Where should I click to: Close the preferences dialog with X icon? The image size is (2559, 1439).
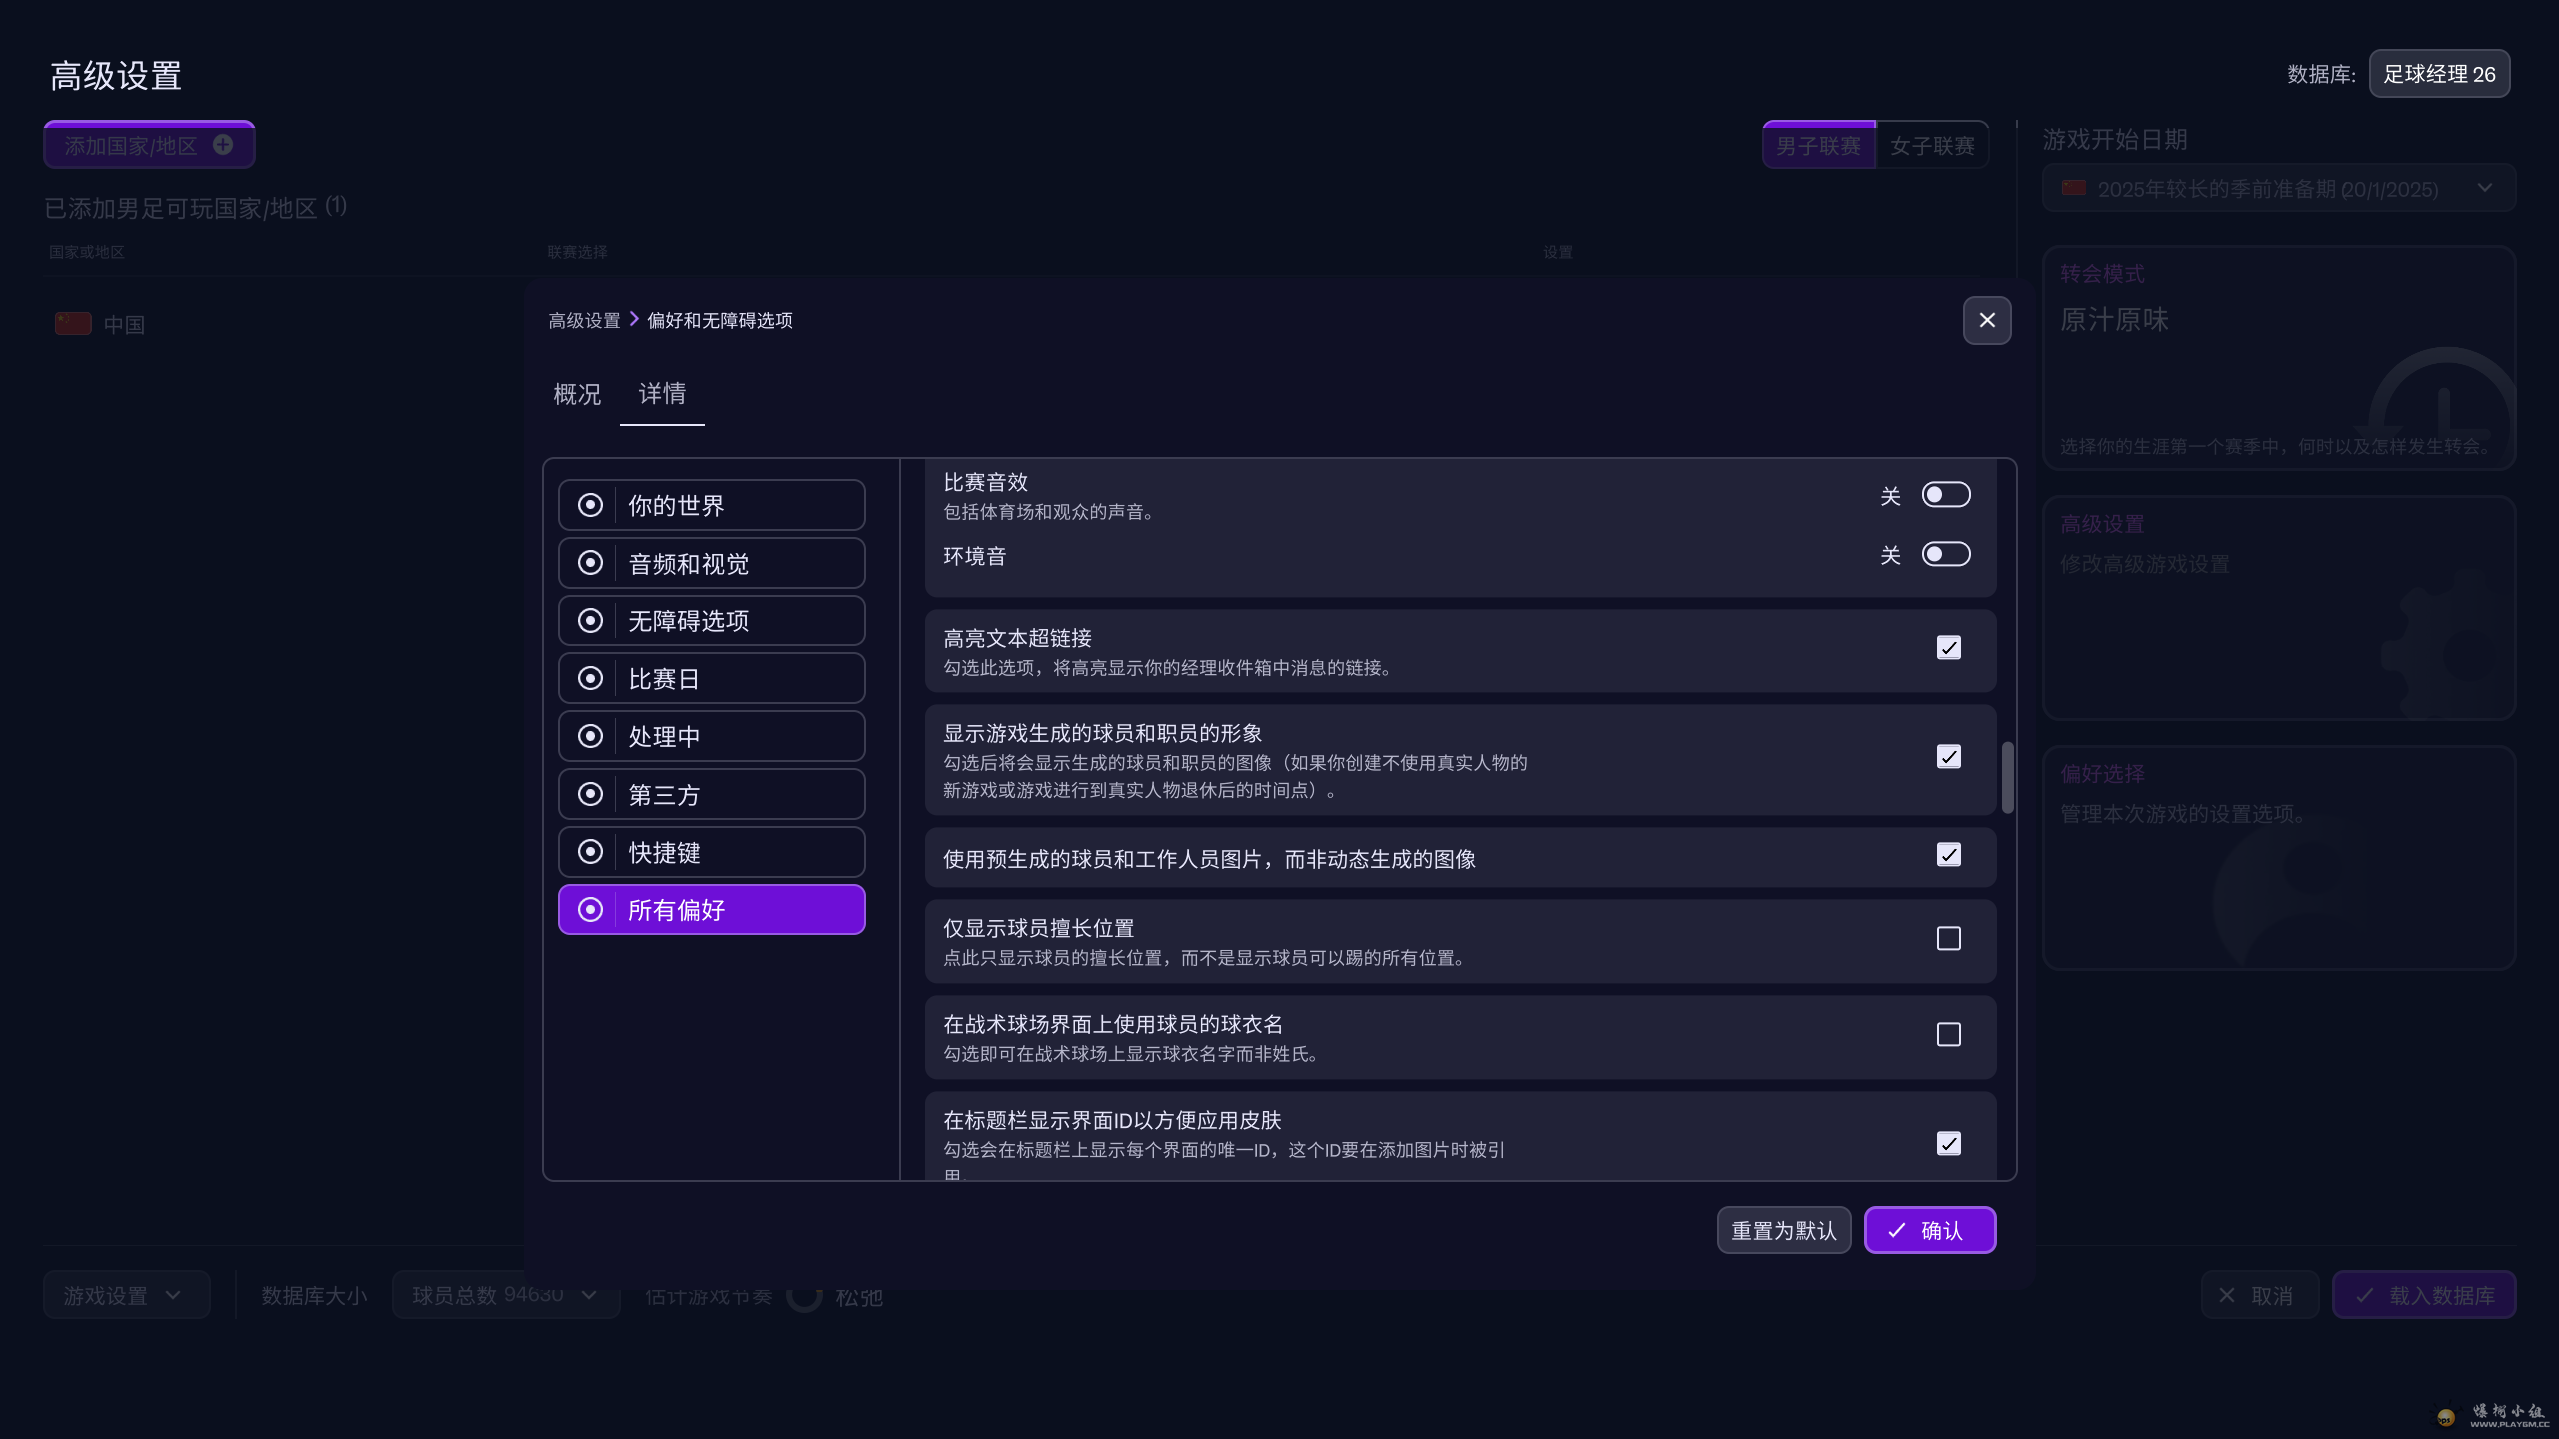pyautogui.click(x=1986, y=320)
